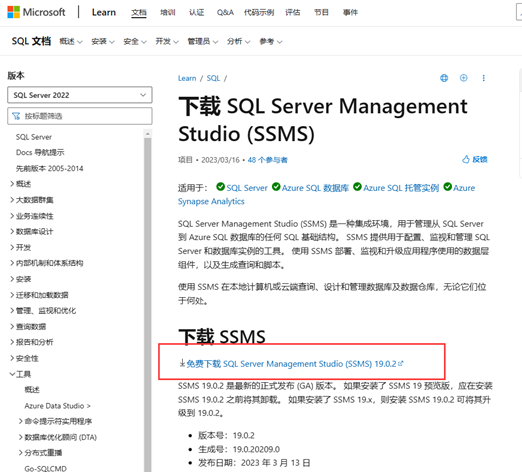Open the 节目 tab
Viewport: 522px width, 472px height.
click(x=321, y=12)
